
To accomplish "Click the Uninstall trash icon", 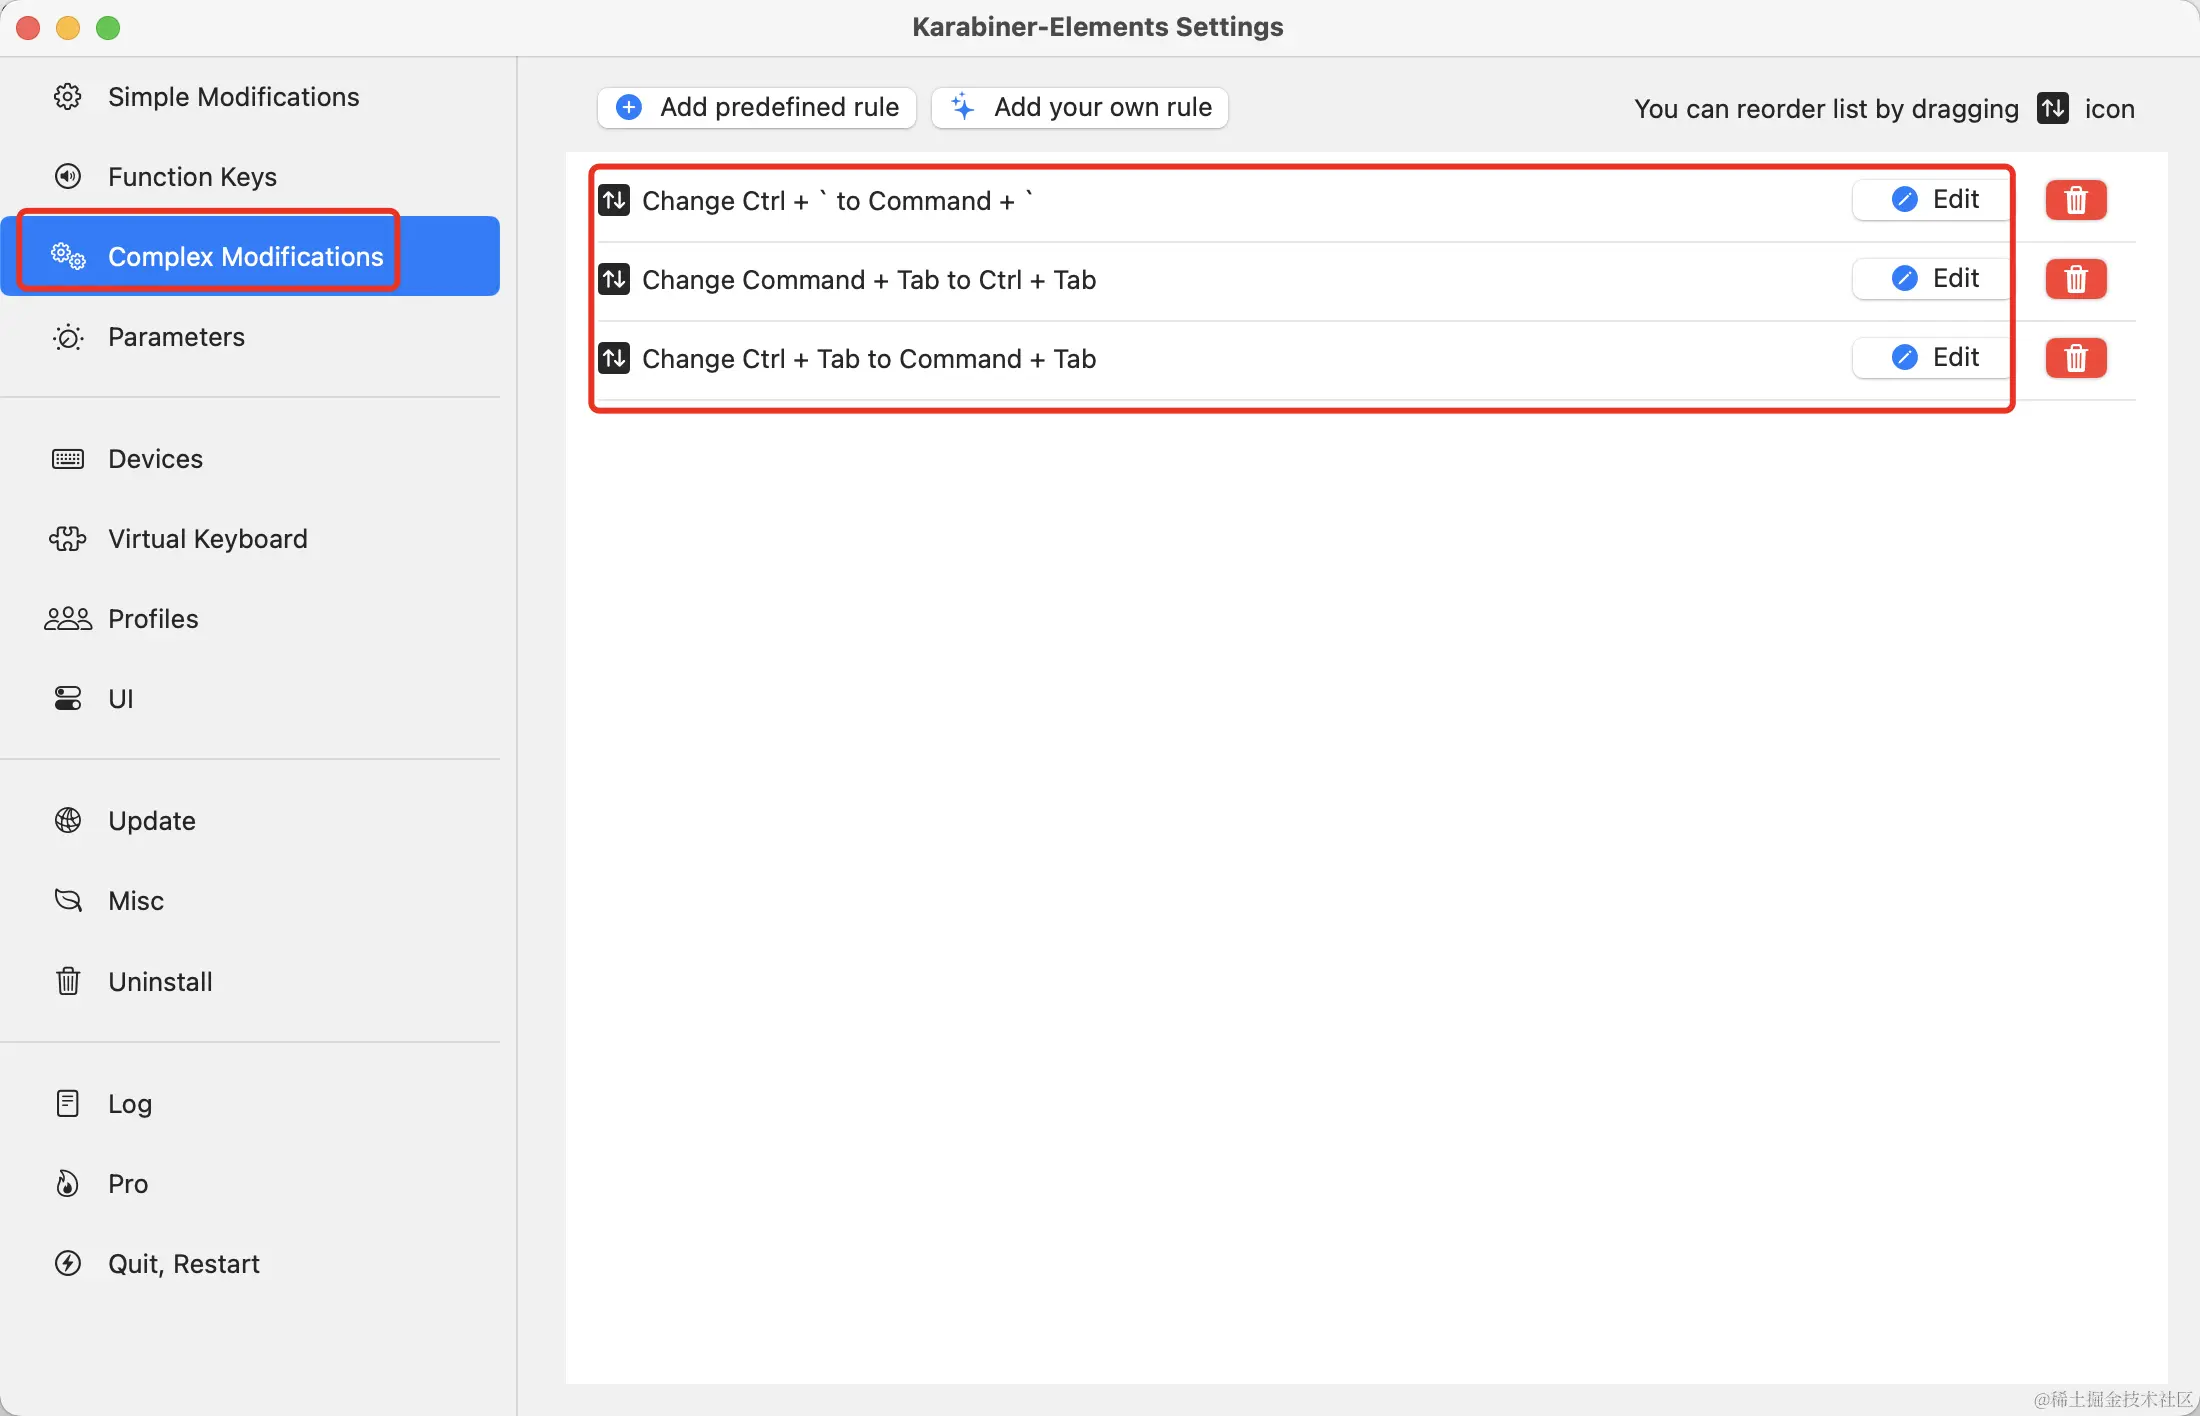I will coord(68,981).
